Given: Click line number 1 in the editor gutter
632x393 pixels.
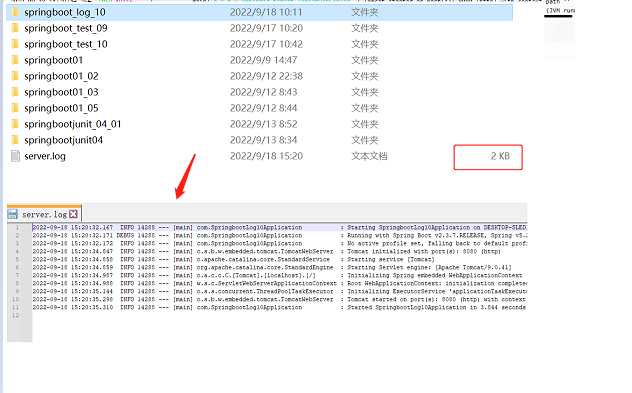Looking at the screenshot, I should [17, 227].
